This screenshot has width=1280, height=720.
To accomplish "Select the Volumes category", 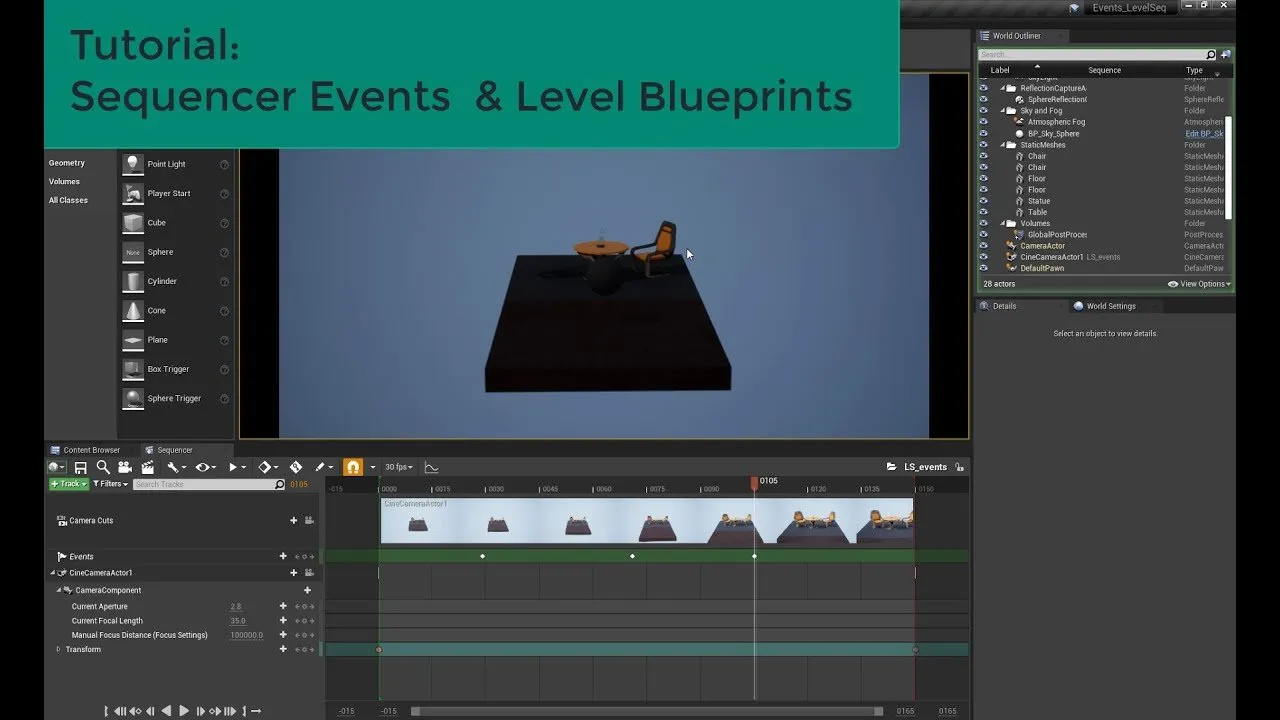I will coord(64,182).
